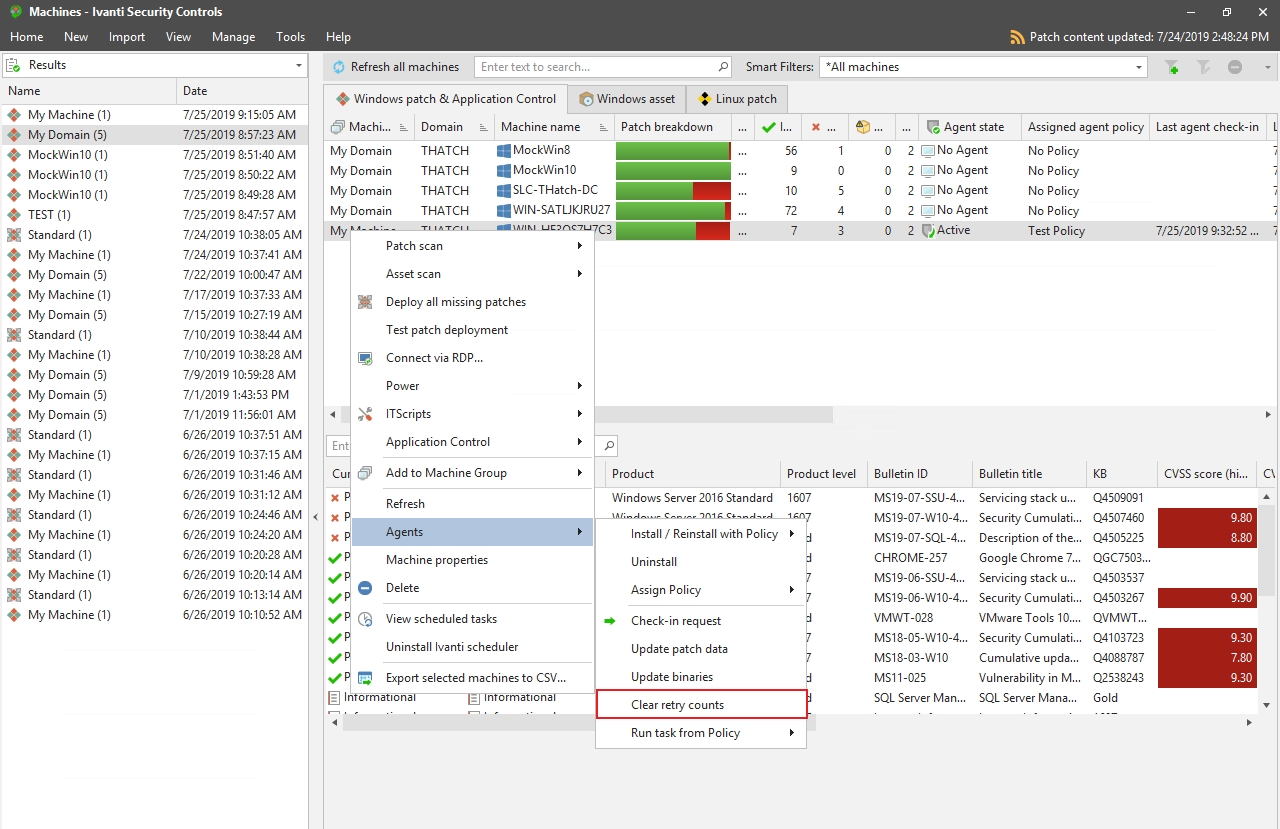Select the MockWin10 (1) 7/25/2019 8:50:22 AM result
This screenshot has width=1280, height=829.
(155, 175)
